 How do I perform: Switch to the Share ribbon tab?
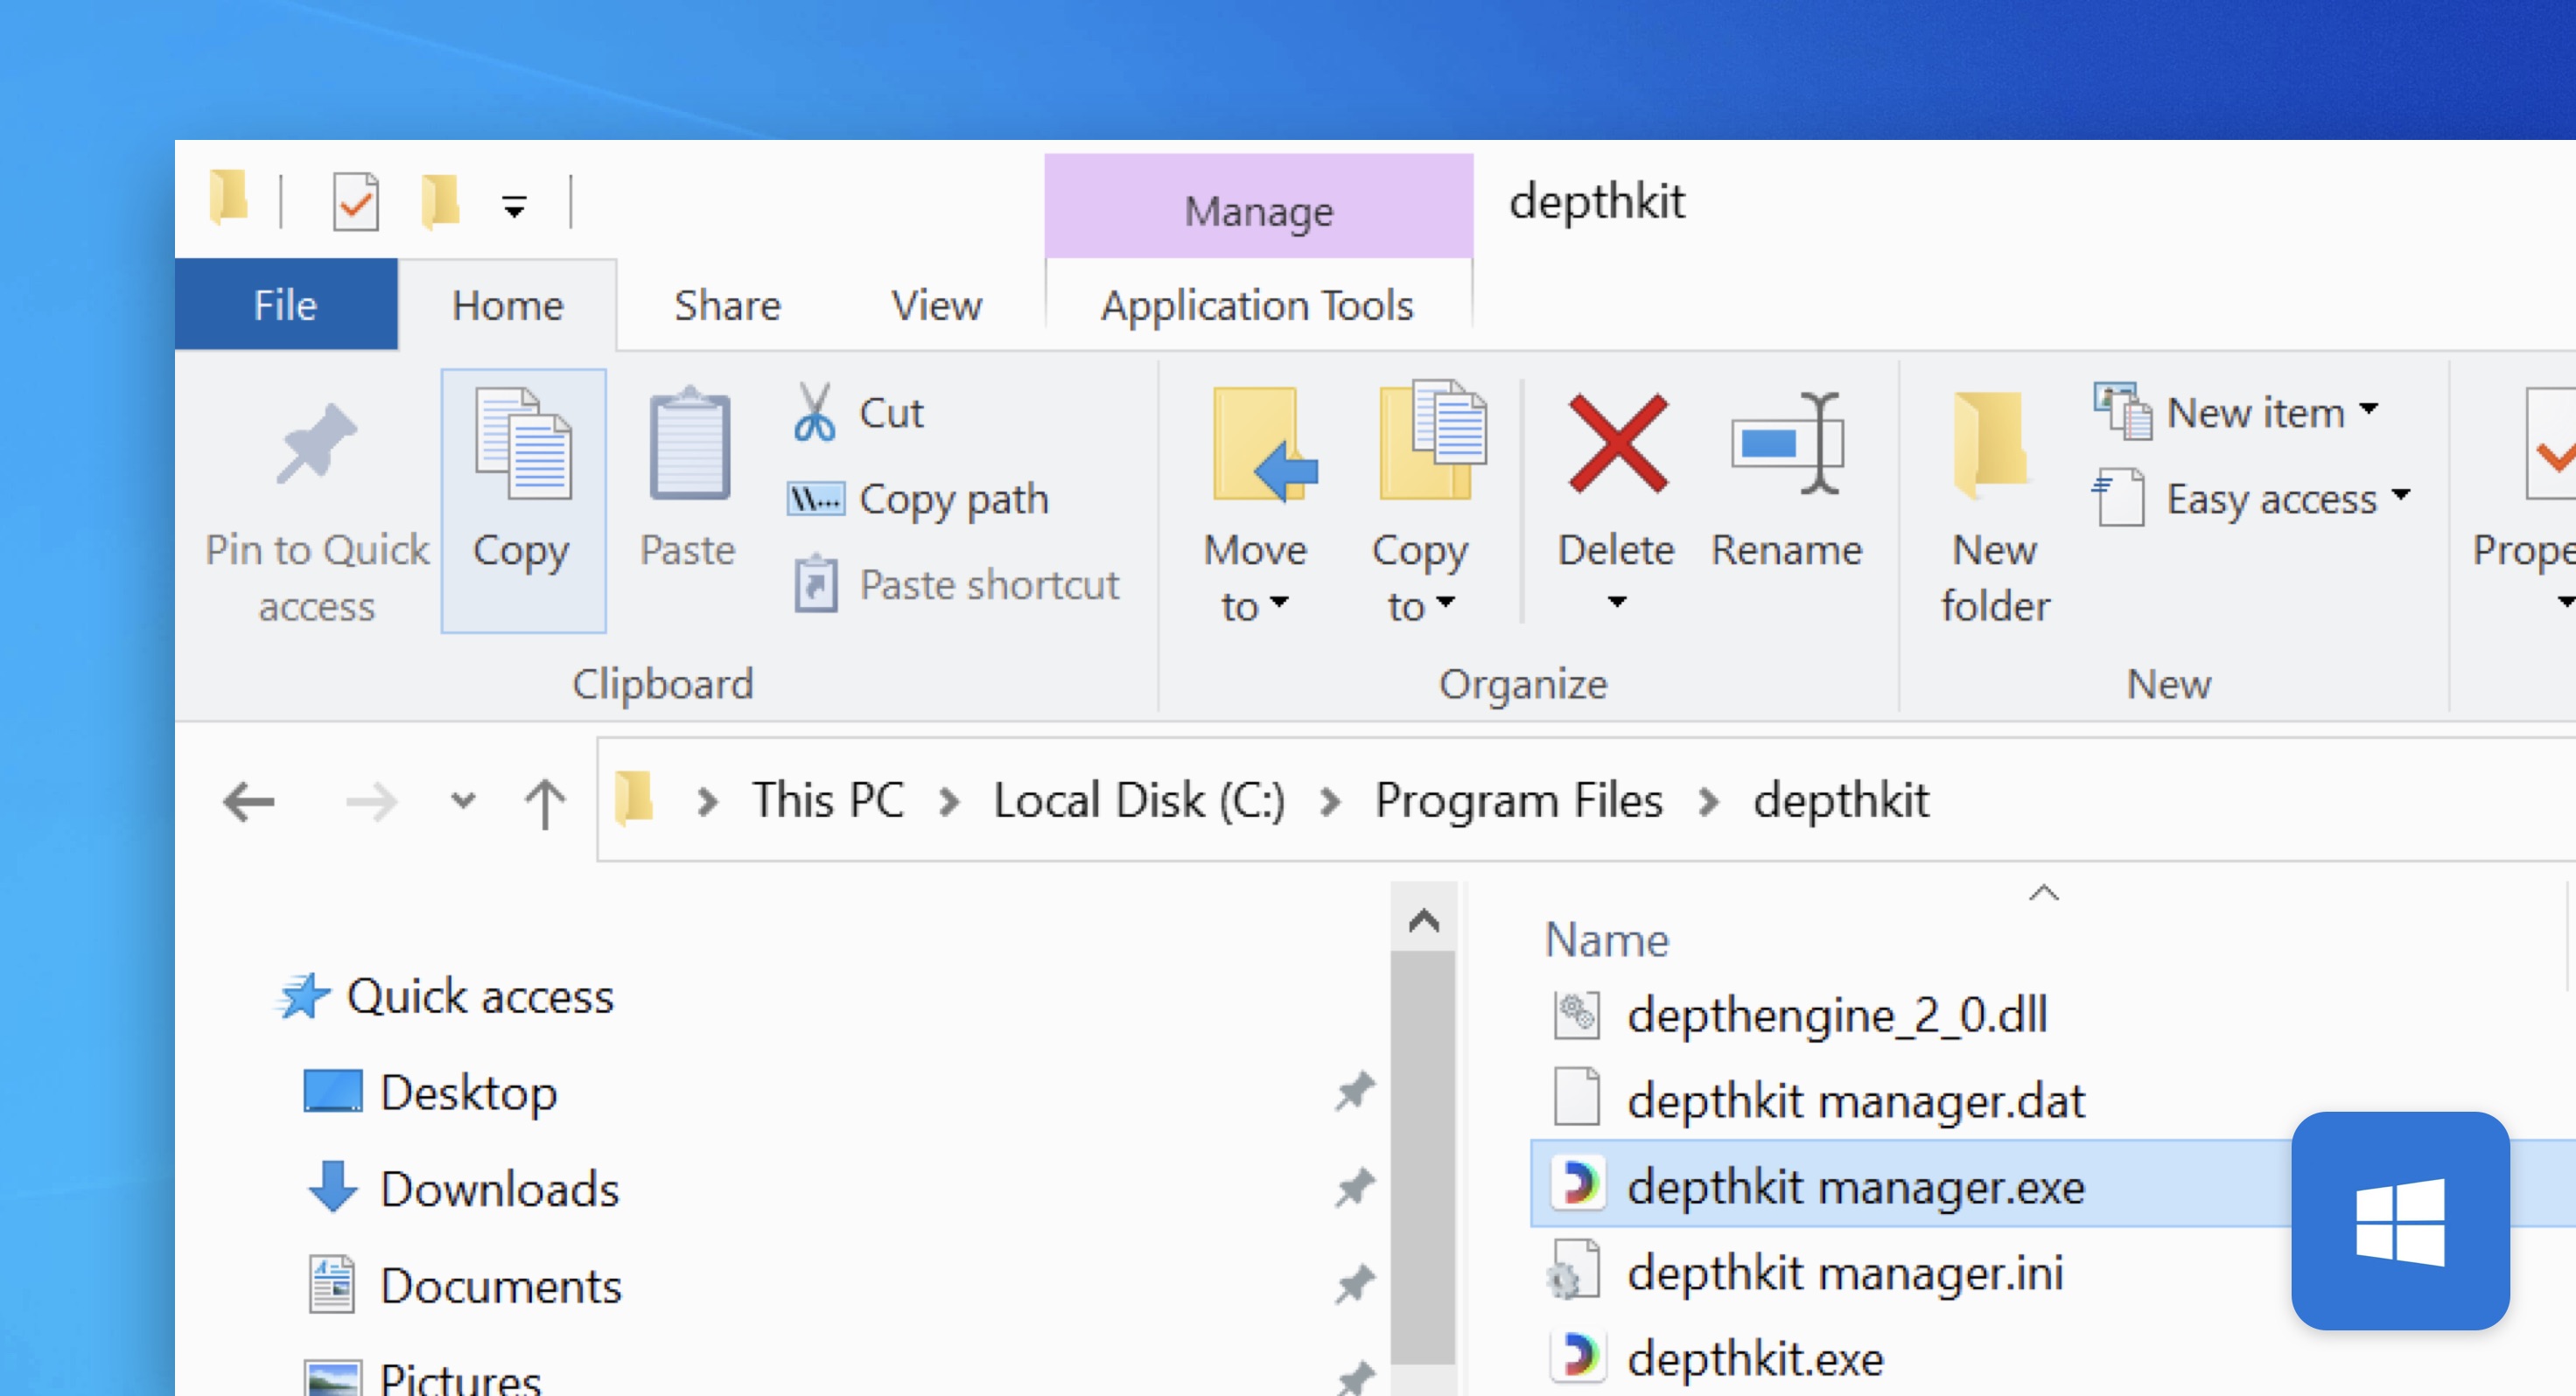pos(727,305)
